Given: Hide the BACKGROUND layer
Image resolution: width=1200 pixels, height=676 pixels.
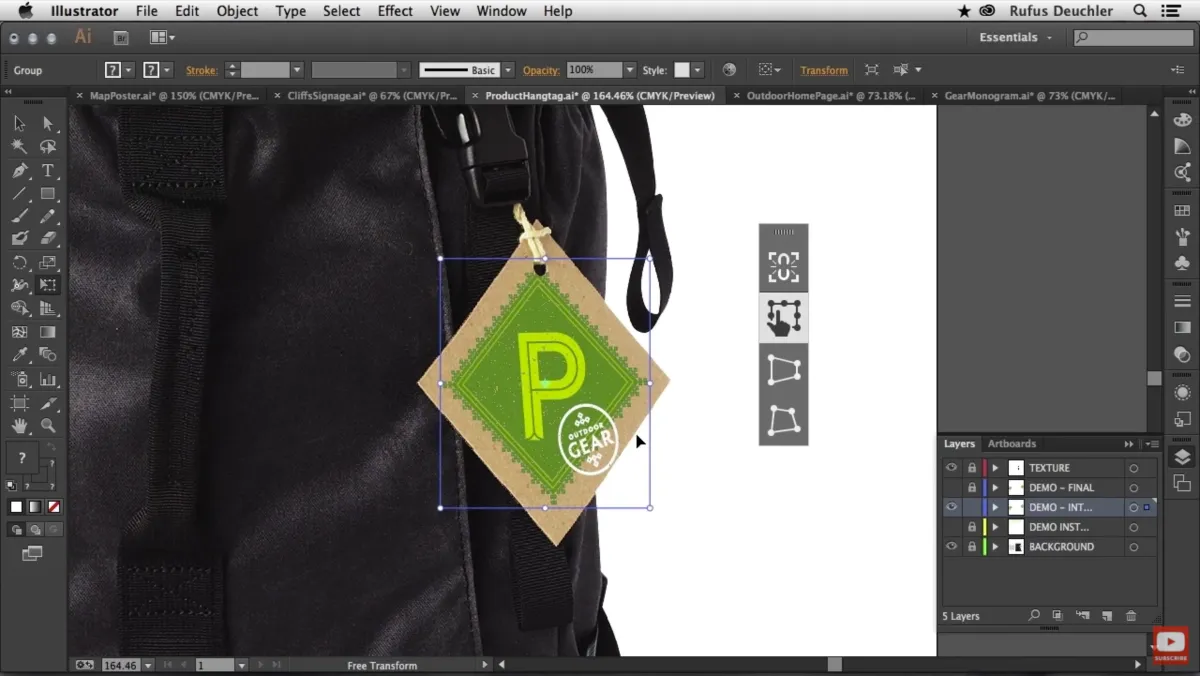Looking at the screenshot, I should (x=951, y=547).
